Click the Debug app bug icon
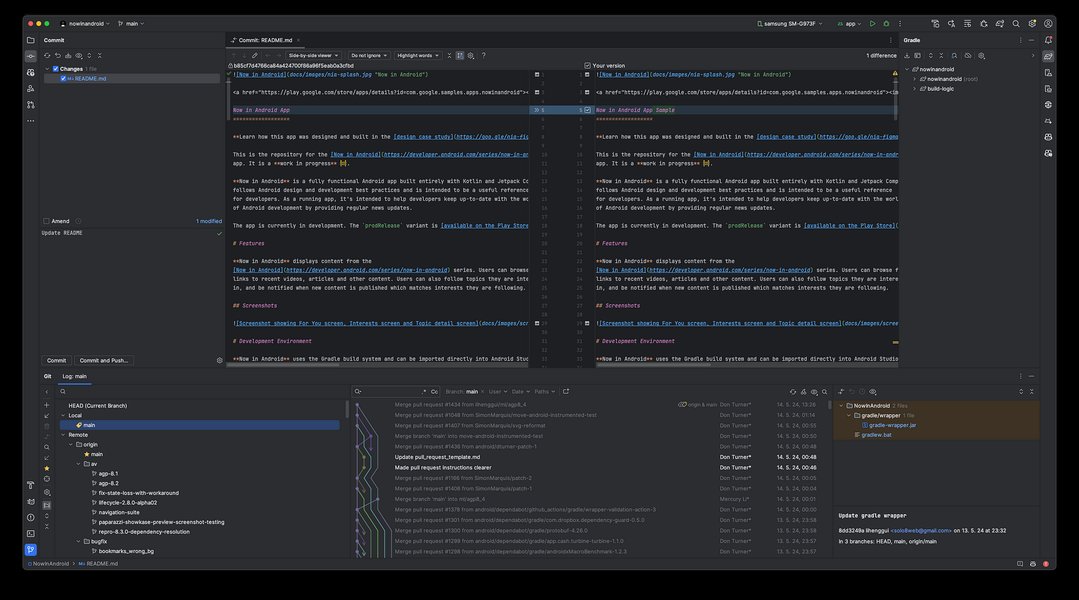This screenshot has height=600, width=1079. pyautogui.click(x=886, y=23)
